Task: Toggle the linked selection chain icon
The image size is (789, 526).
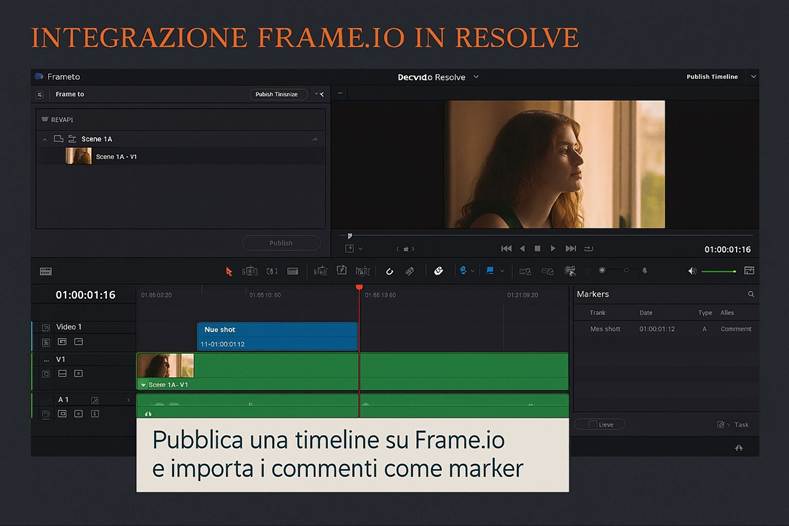Action: coord(410,271)
